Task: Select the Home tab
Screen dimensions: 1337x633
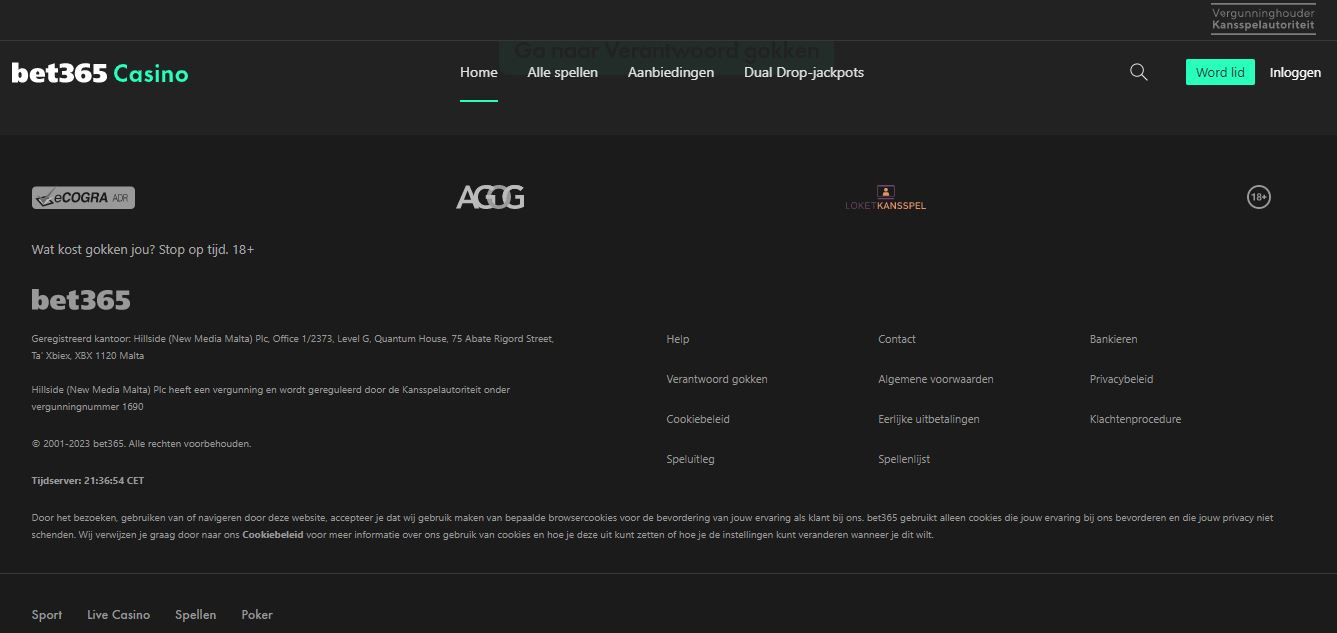Action: (x=479, y=72)
